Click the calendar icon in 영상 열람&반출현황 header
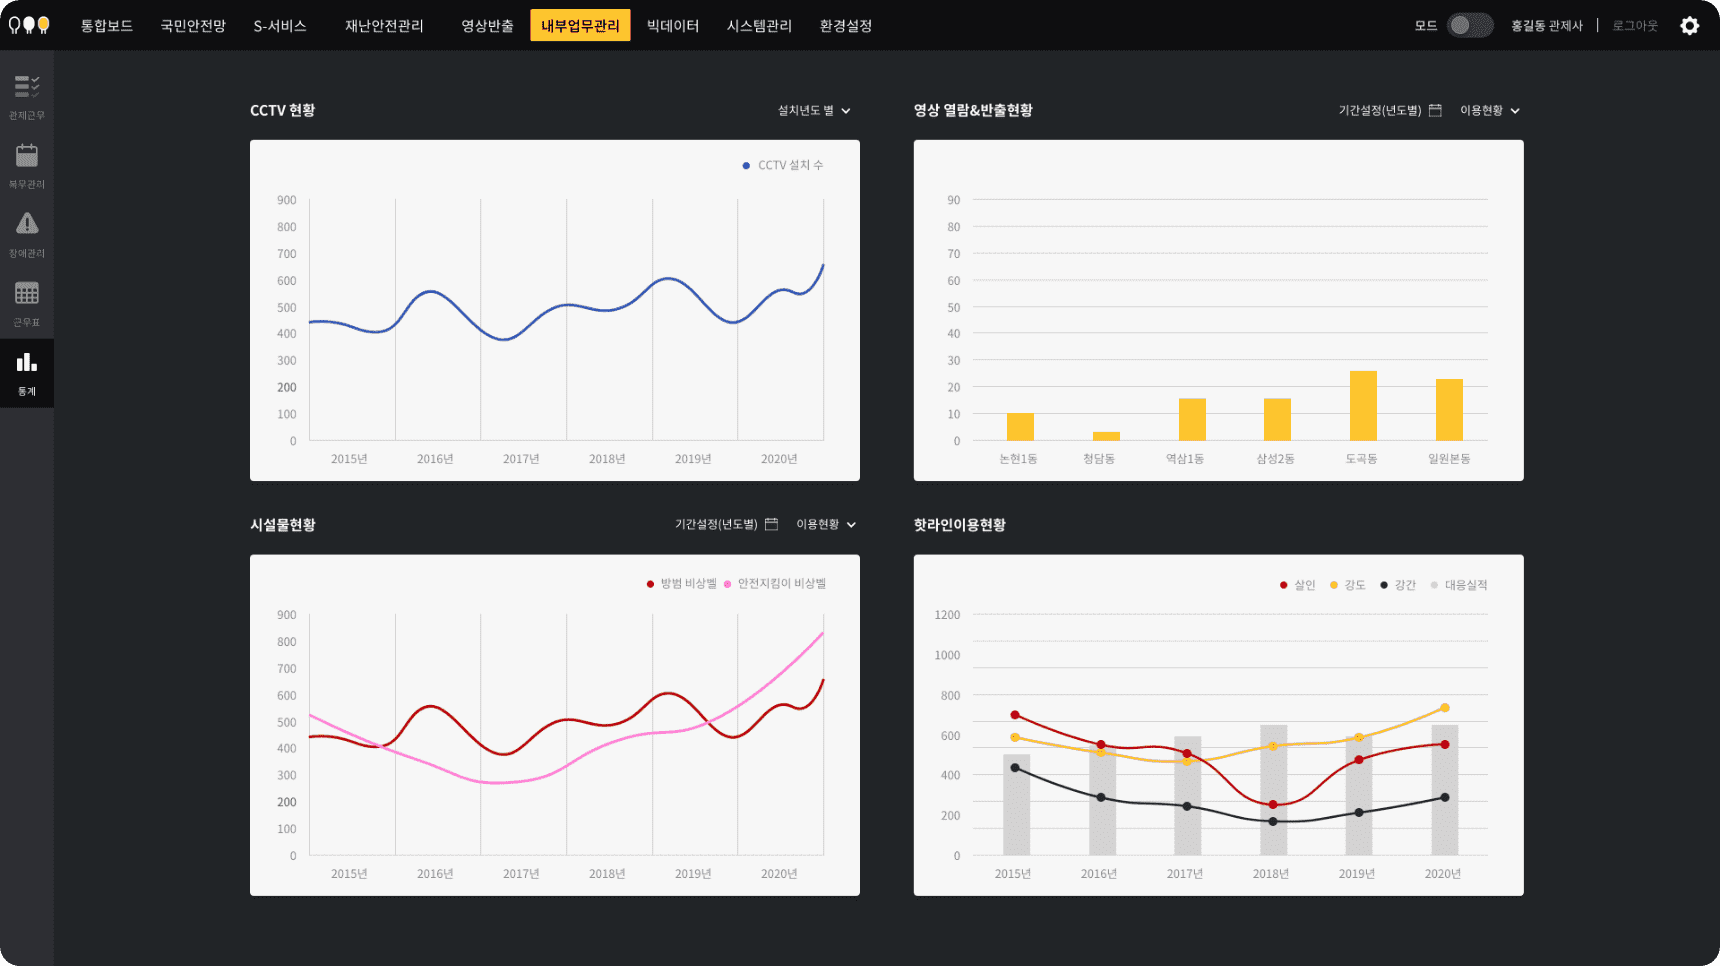The height and width of the screenshot is (966, 1720). [x=1435, y=110]
